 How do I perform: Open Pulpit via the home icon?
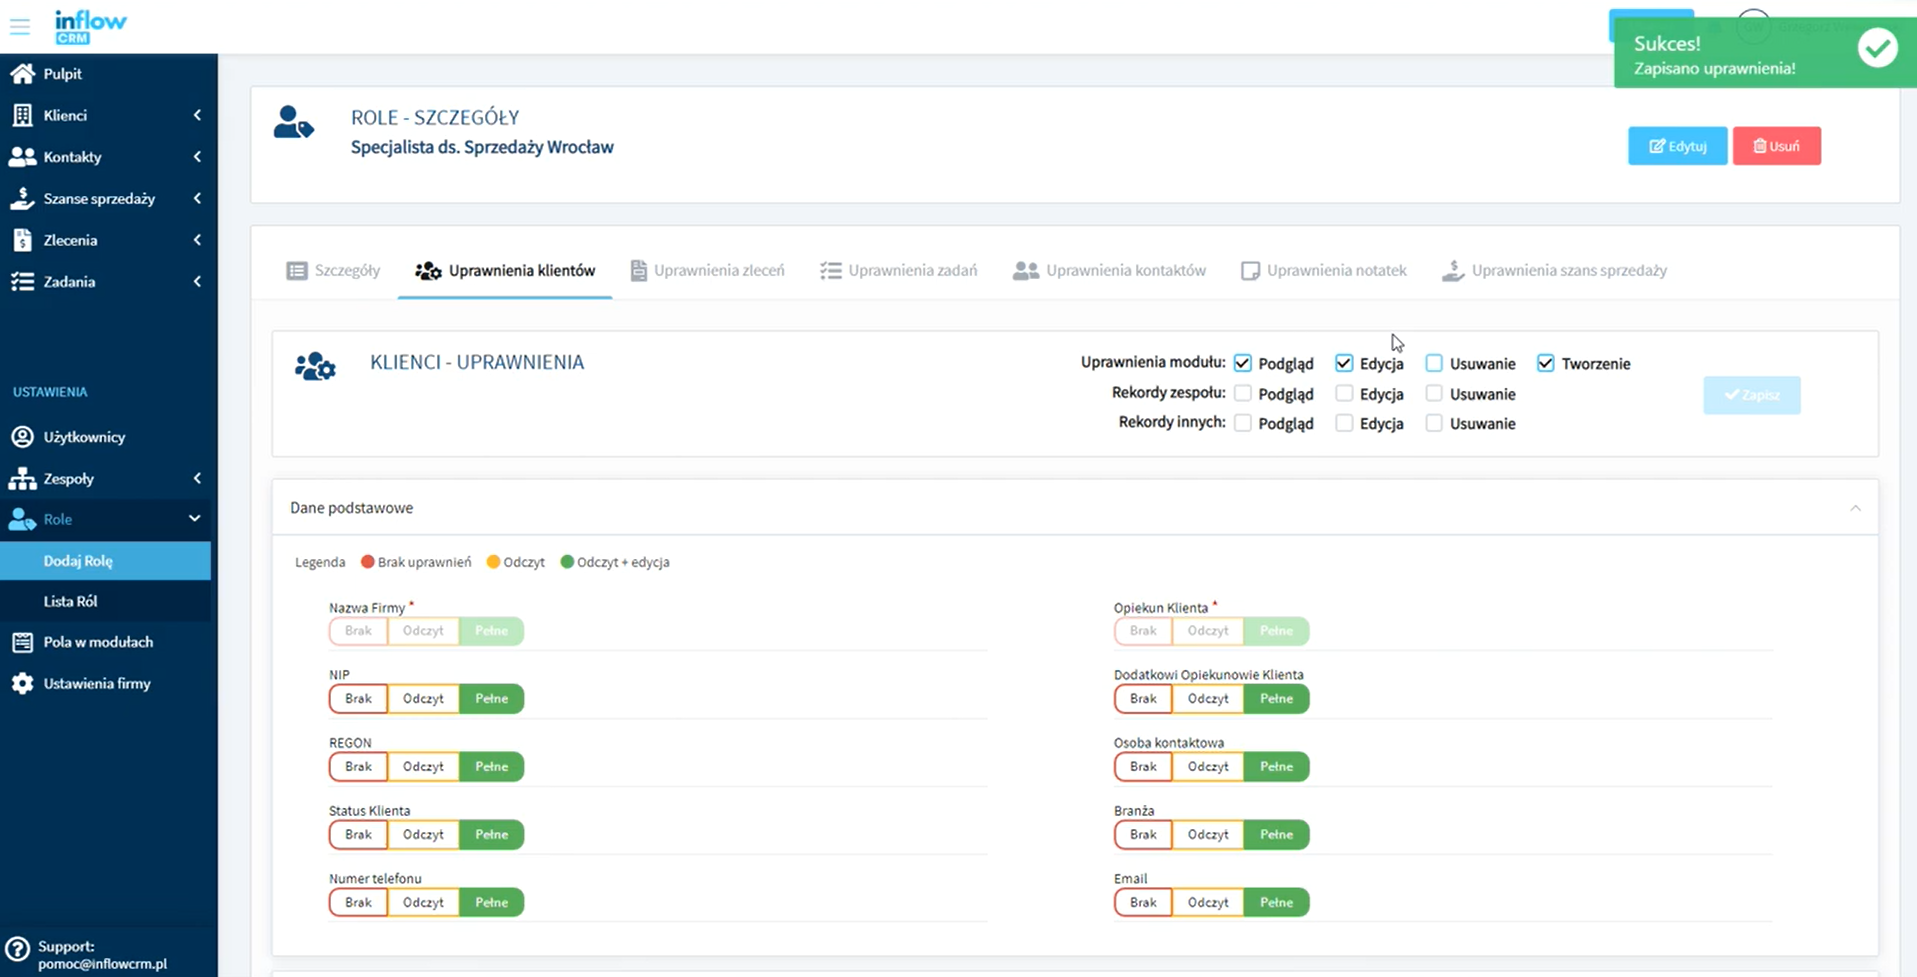[22, 74]
